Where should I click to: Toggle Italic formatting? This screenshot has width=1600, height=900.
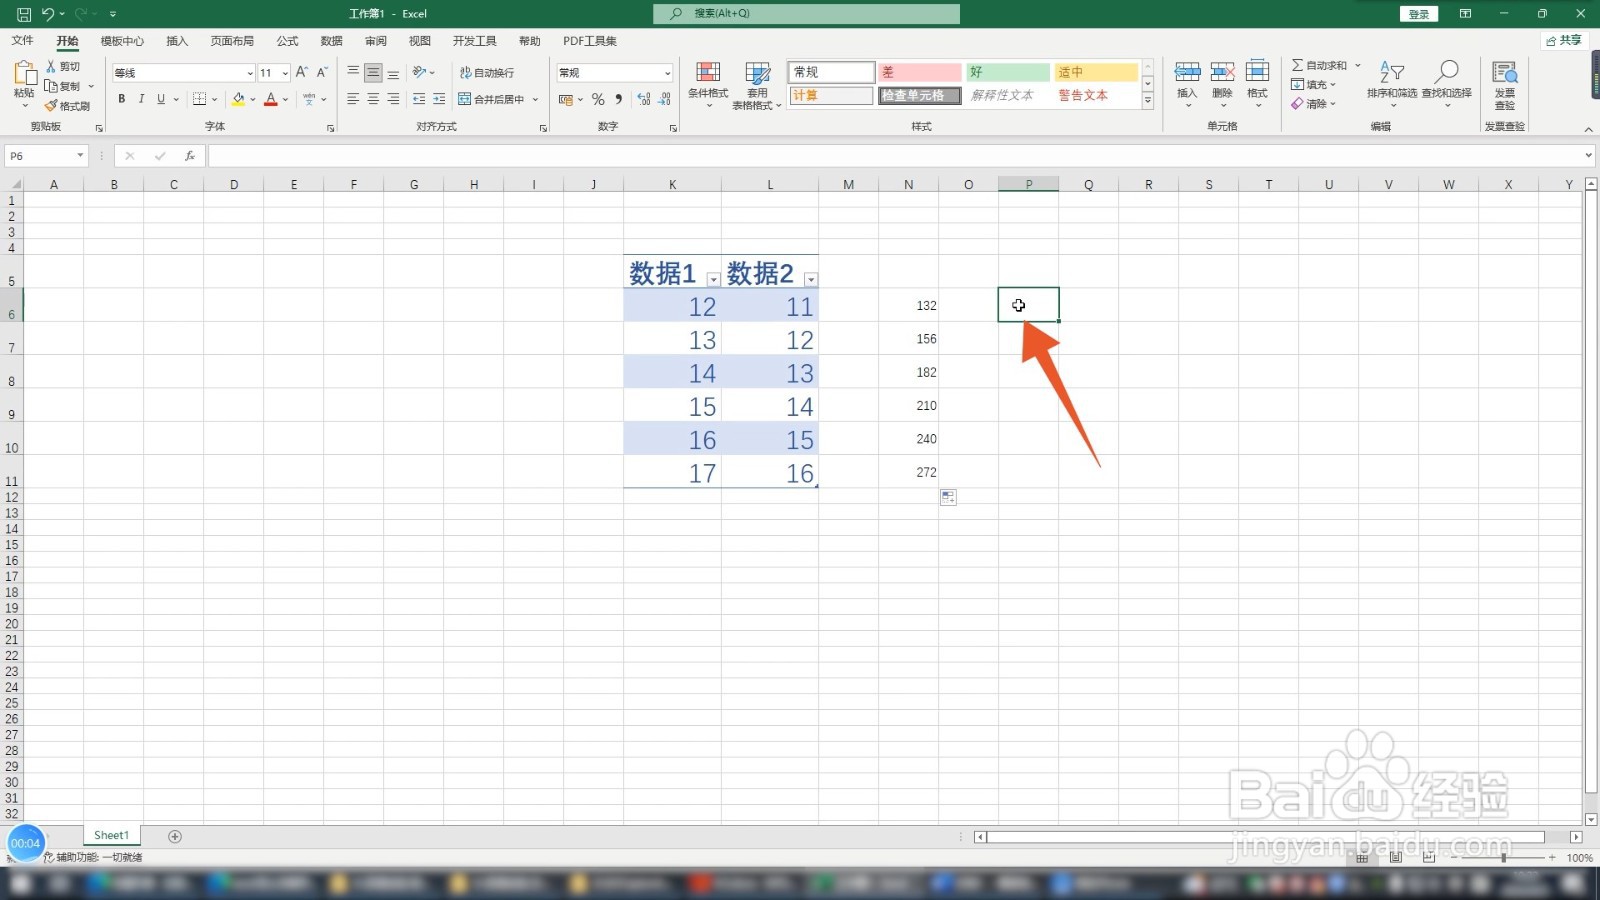(x=141, y=99)
